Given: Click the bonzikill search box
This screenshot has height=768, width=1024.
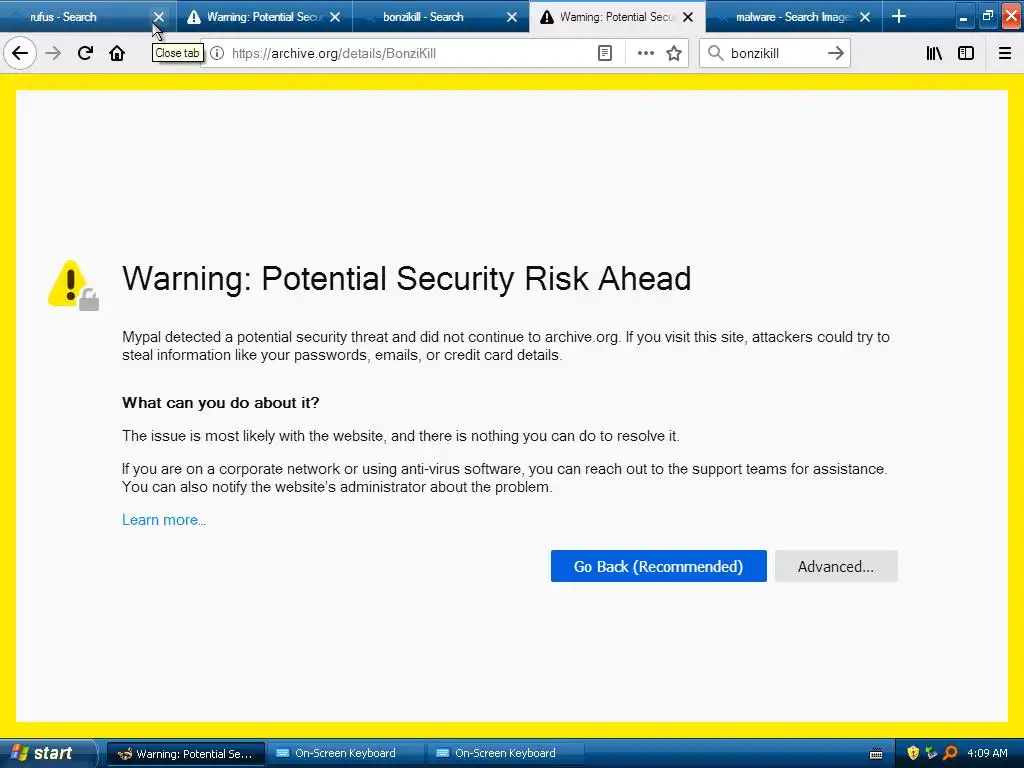Looking at the screenshot, I should point(774,54).
